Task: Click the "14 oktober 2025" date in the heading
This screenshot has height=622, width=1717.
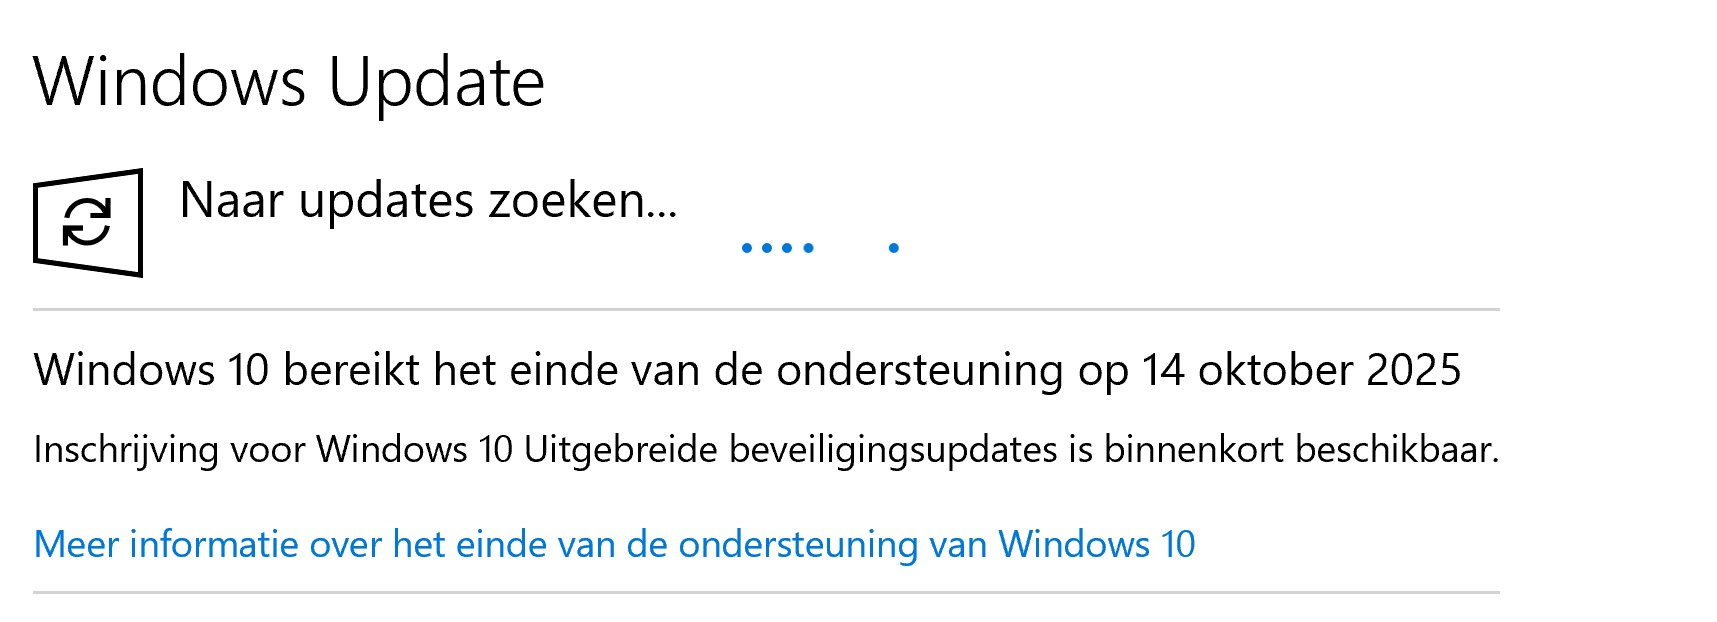Action: tap(1301, 370)
